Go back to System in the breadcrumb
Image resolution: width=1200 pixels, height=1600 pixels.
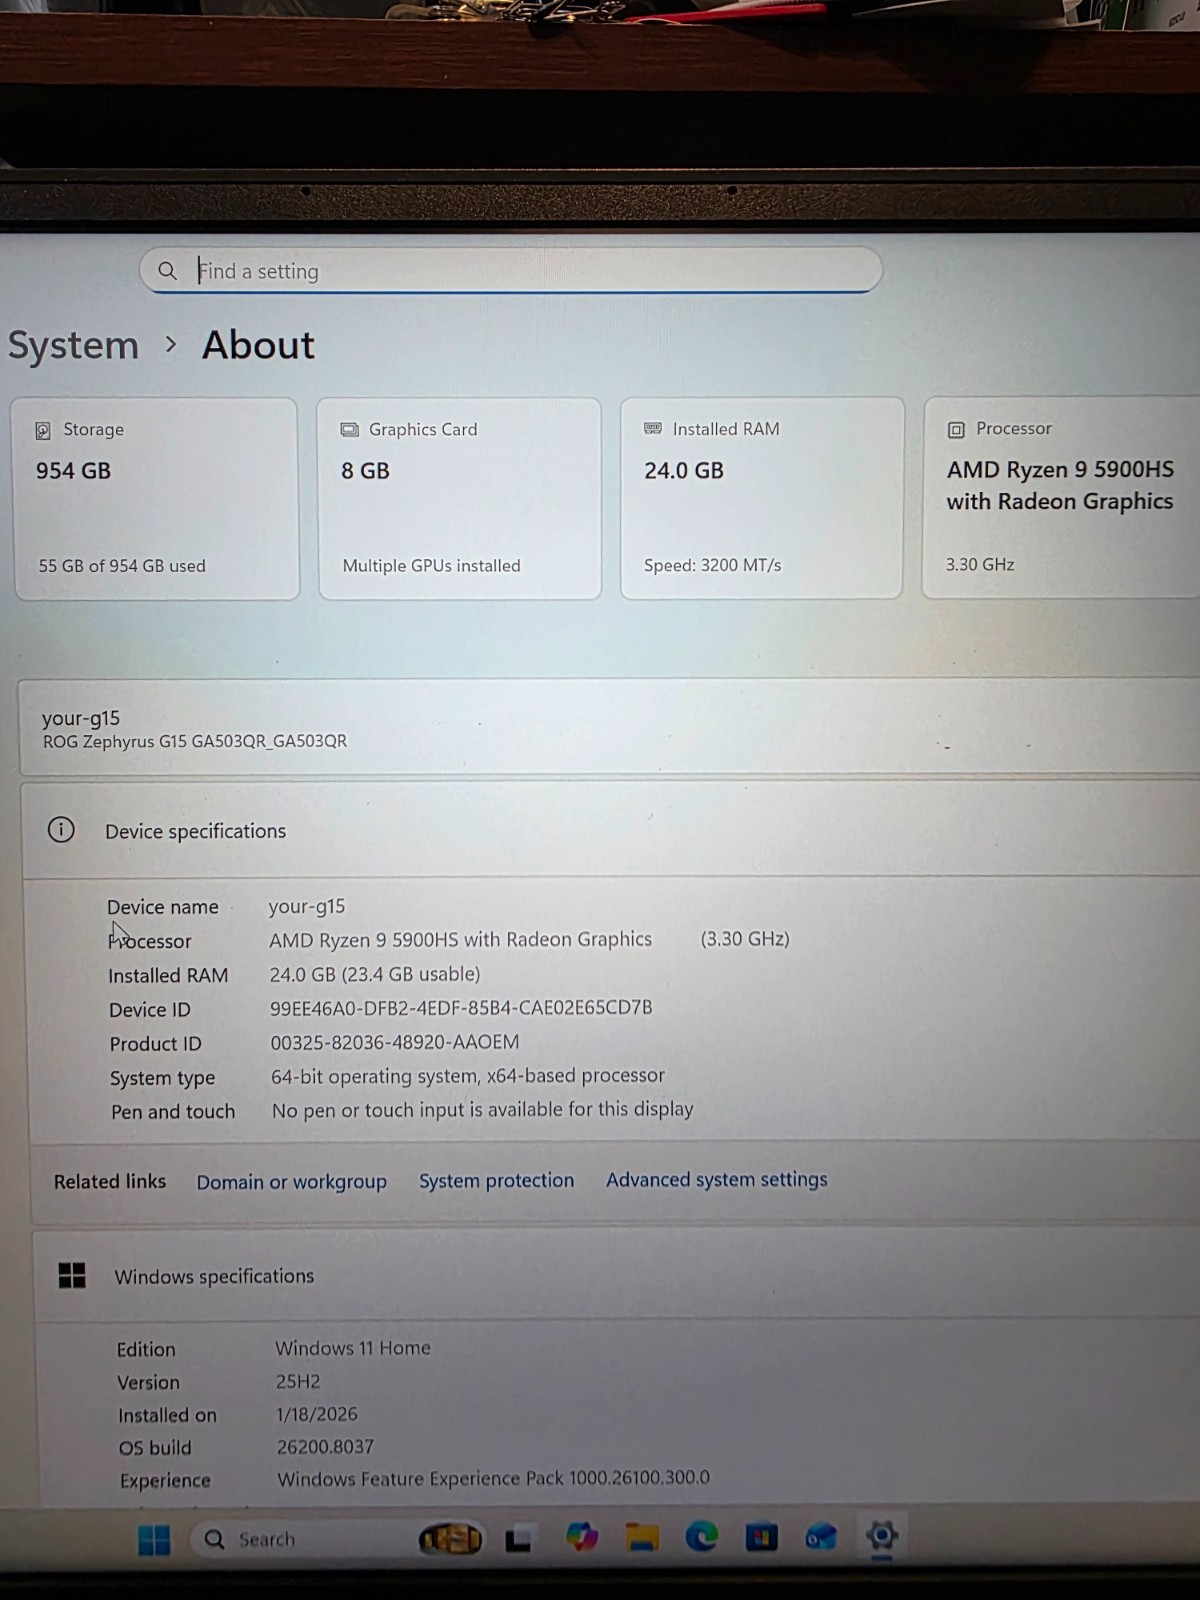click(73, 346)
